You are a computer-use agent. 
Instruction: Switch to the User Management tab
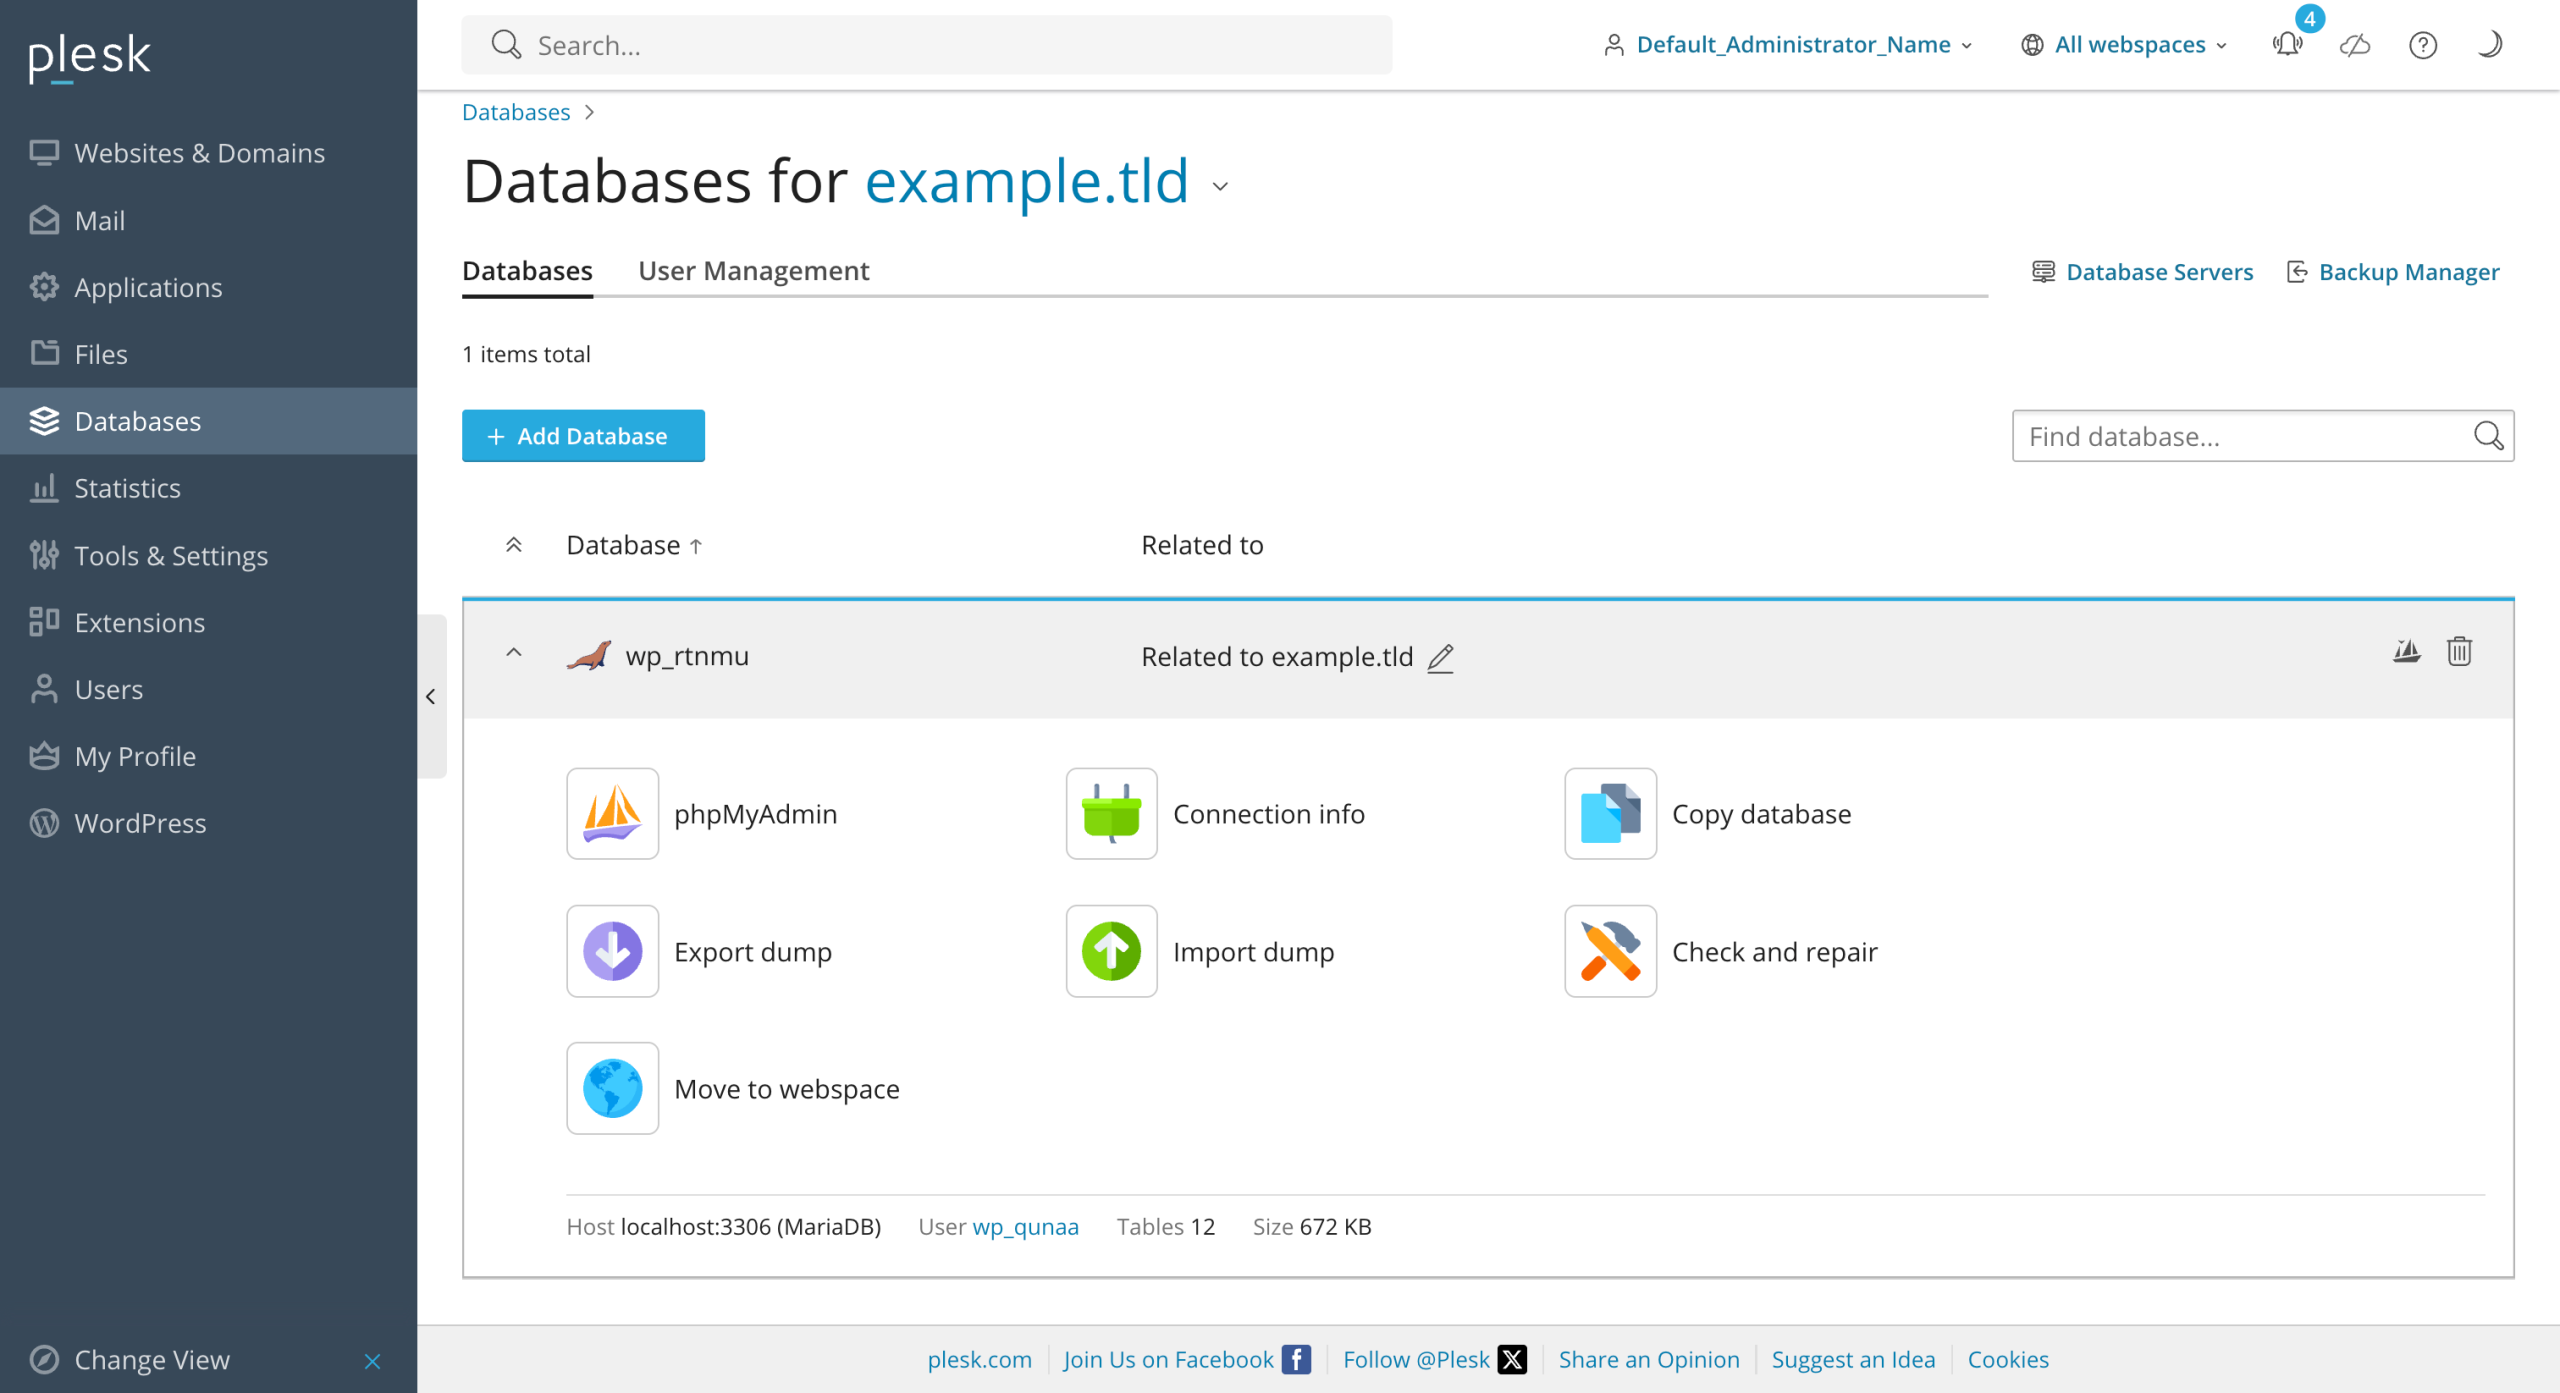point(753,271)
